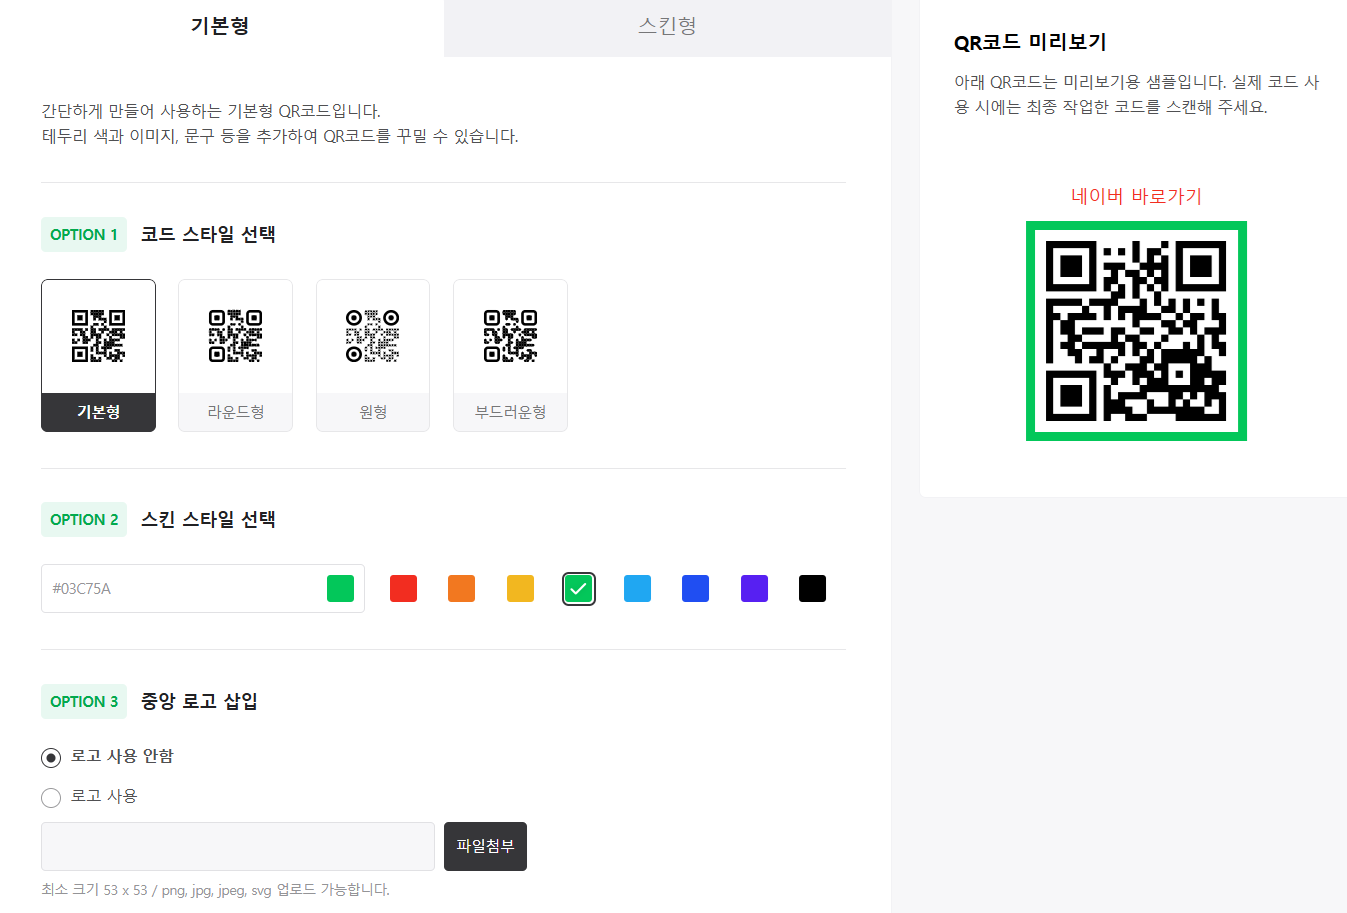1347x913 pixels.
Task: Select the 로고 사용 안함 radio button
Action: [51, 757]
